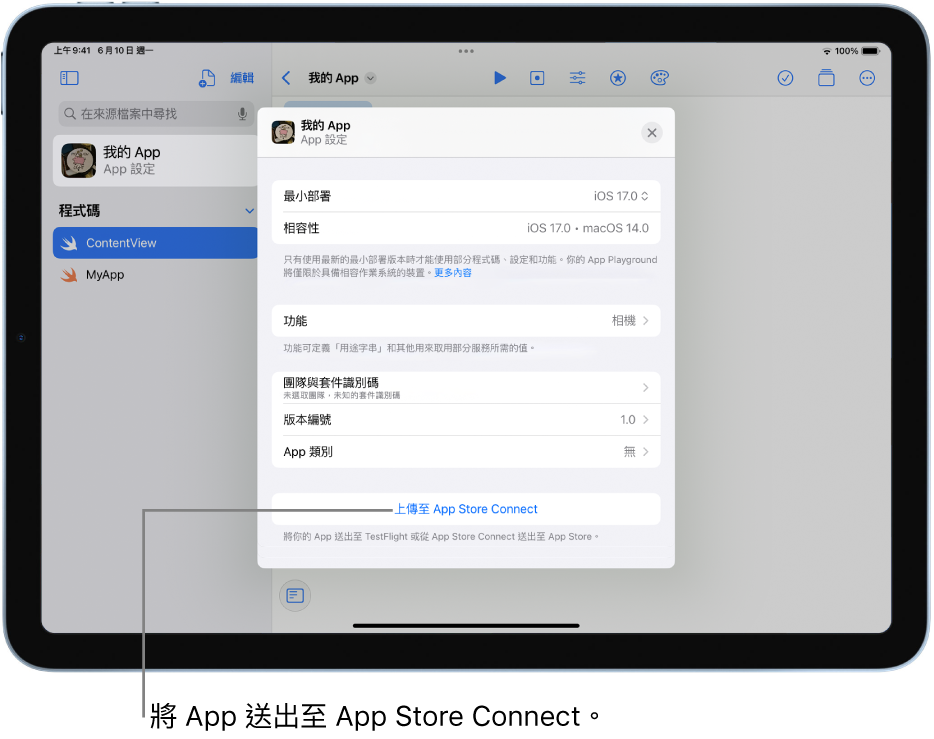934x739 pixels.
Task: Tap the microphone dictation icon
Action: point(242,114)
